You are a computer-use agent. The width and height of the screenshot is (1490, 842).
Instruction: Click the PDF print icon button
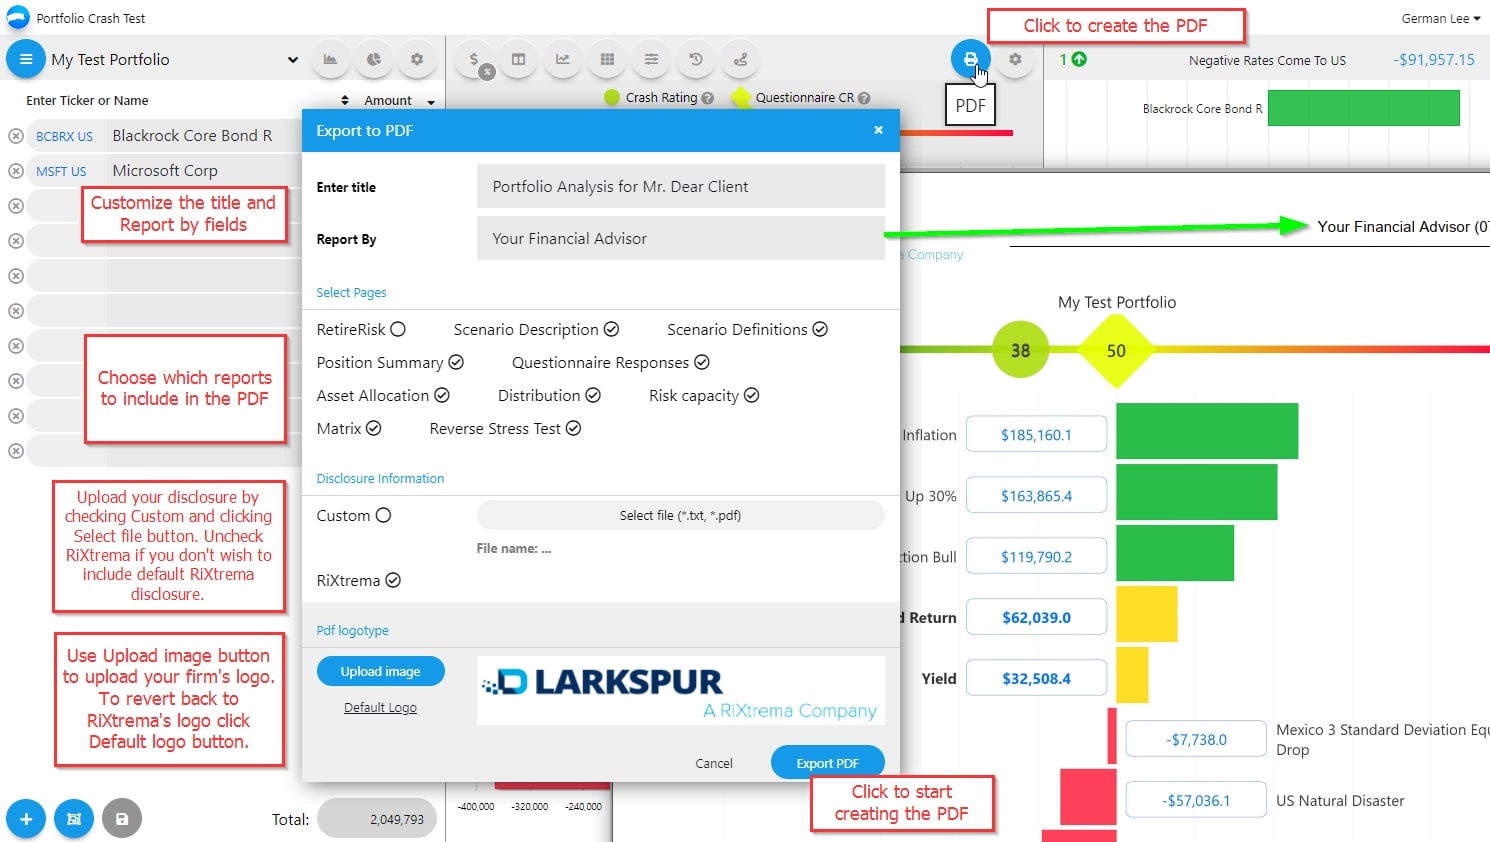969,59
